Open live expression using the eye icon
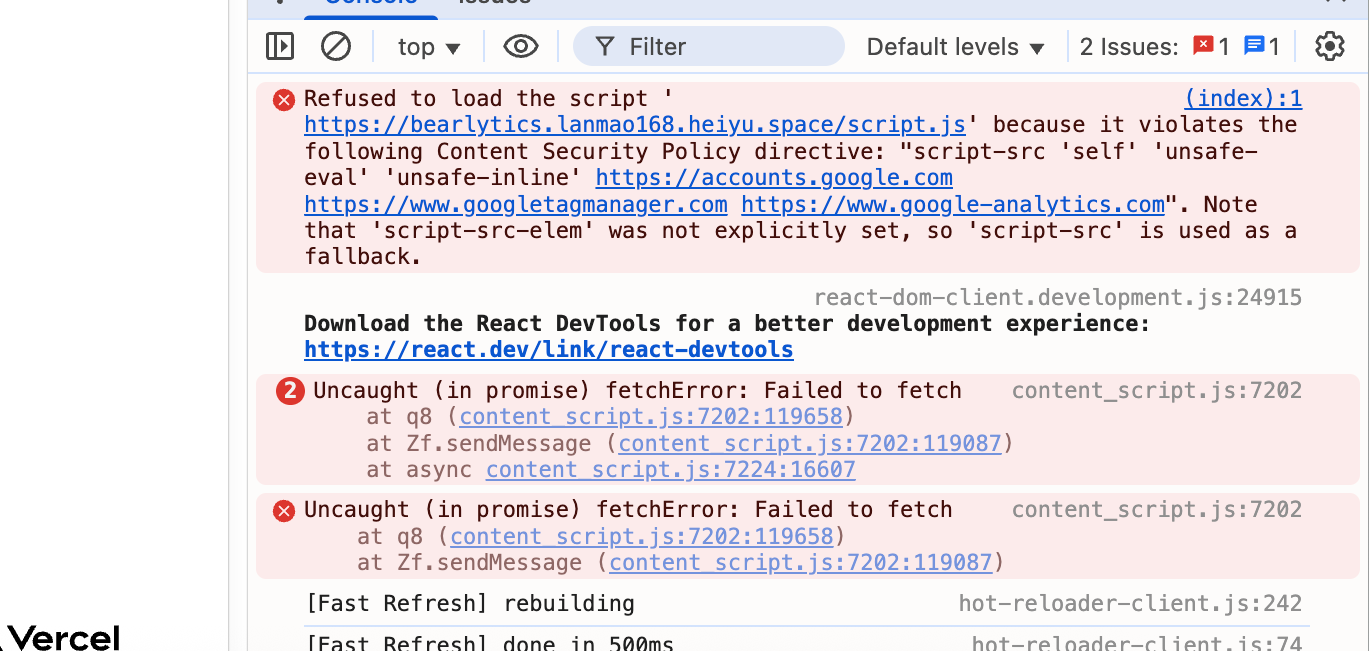 [521, 47]
